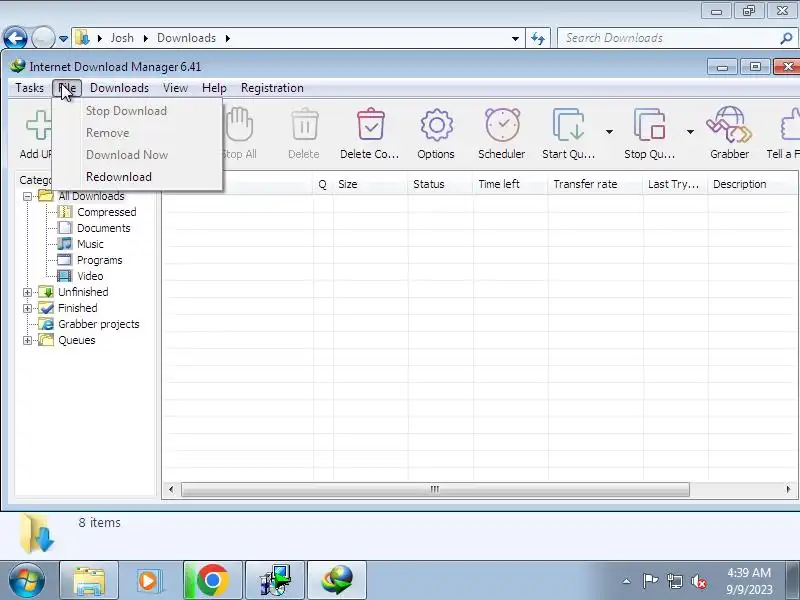Click the Delete Completed toolbar icon
The height and width of the screenshot is (600, 800).
coord(371,124)
